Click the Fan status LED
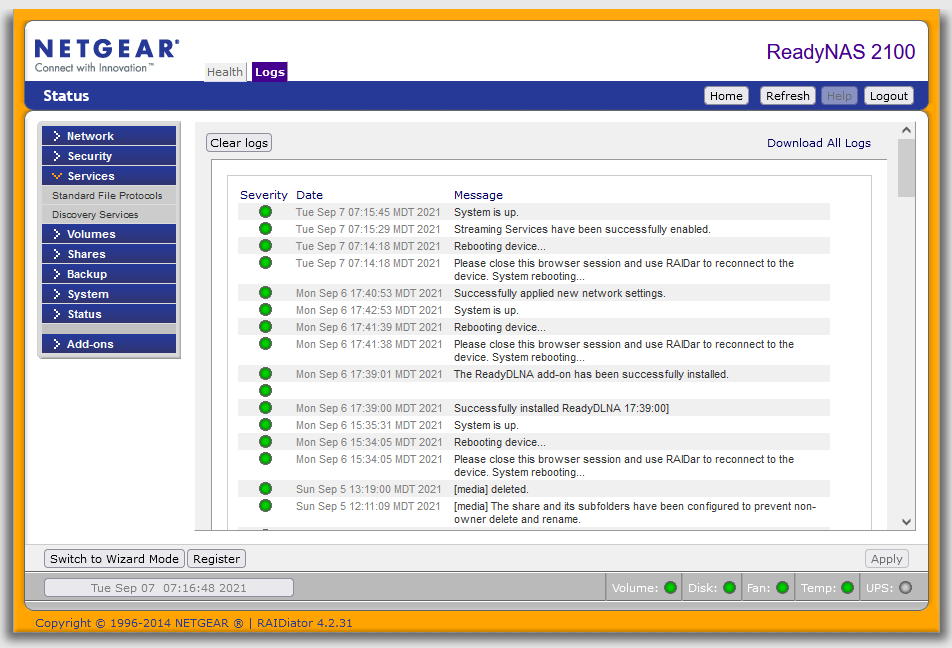952x648 pixels. (782, 587)
